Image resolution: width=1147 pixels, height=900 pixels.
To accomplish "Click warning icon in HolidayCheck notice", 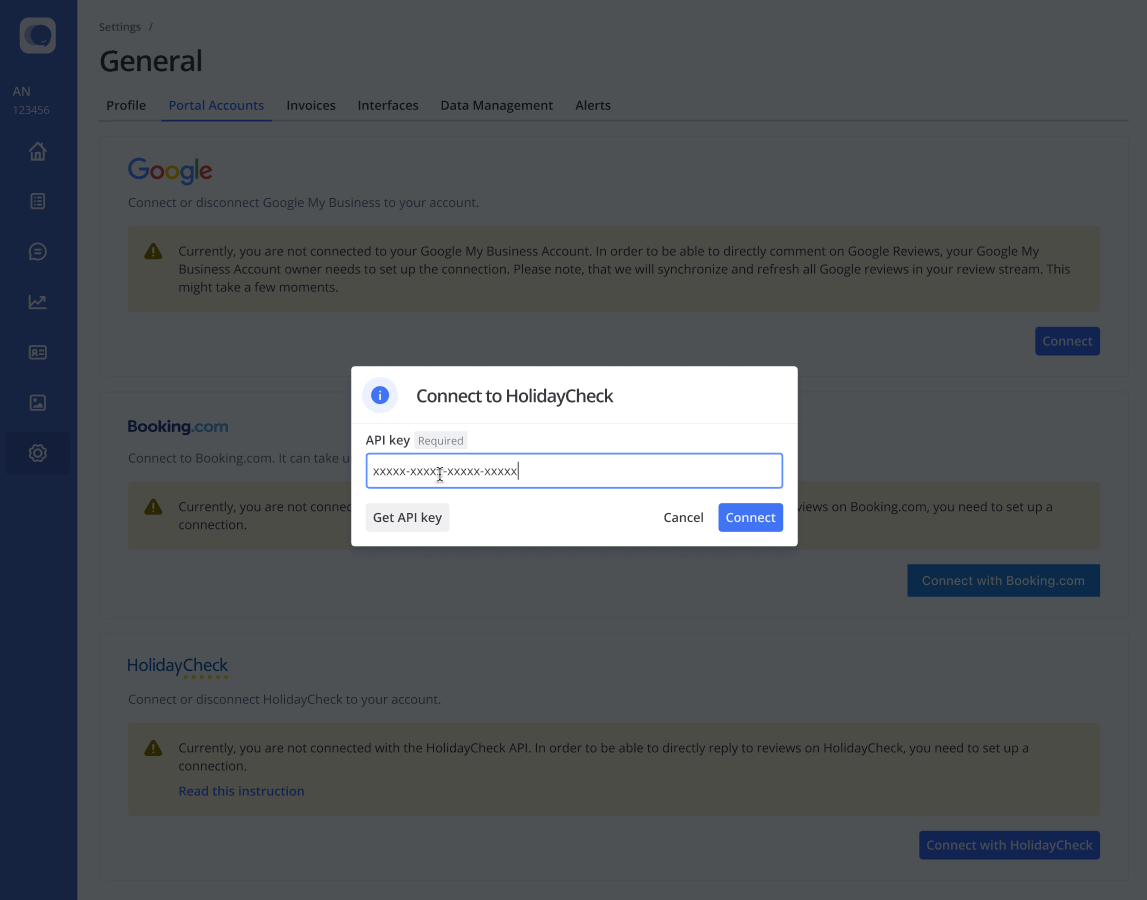I will coord(153,748).
